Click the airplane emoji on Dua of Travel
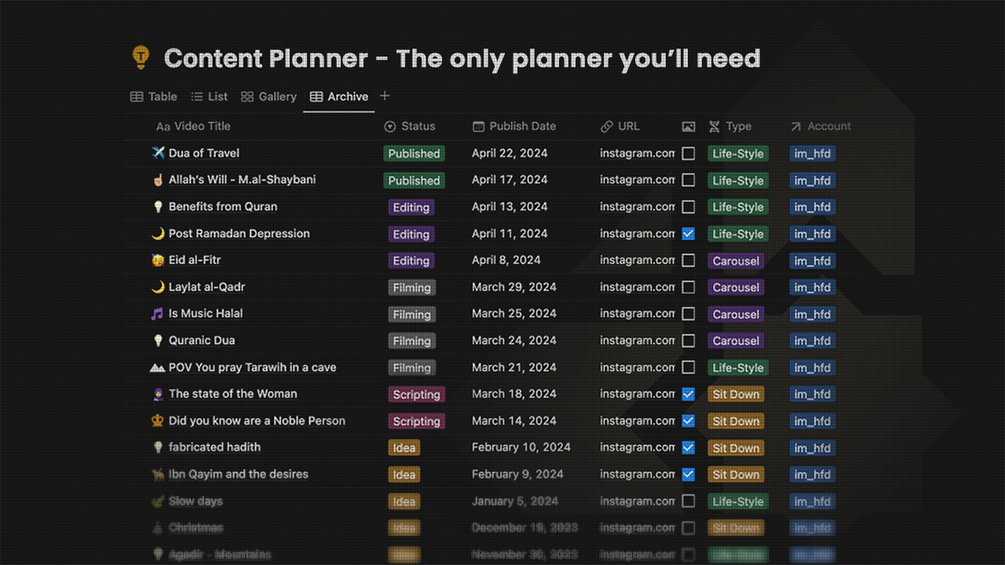Screen dimensions: 1005x565 (158, 153)
